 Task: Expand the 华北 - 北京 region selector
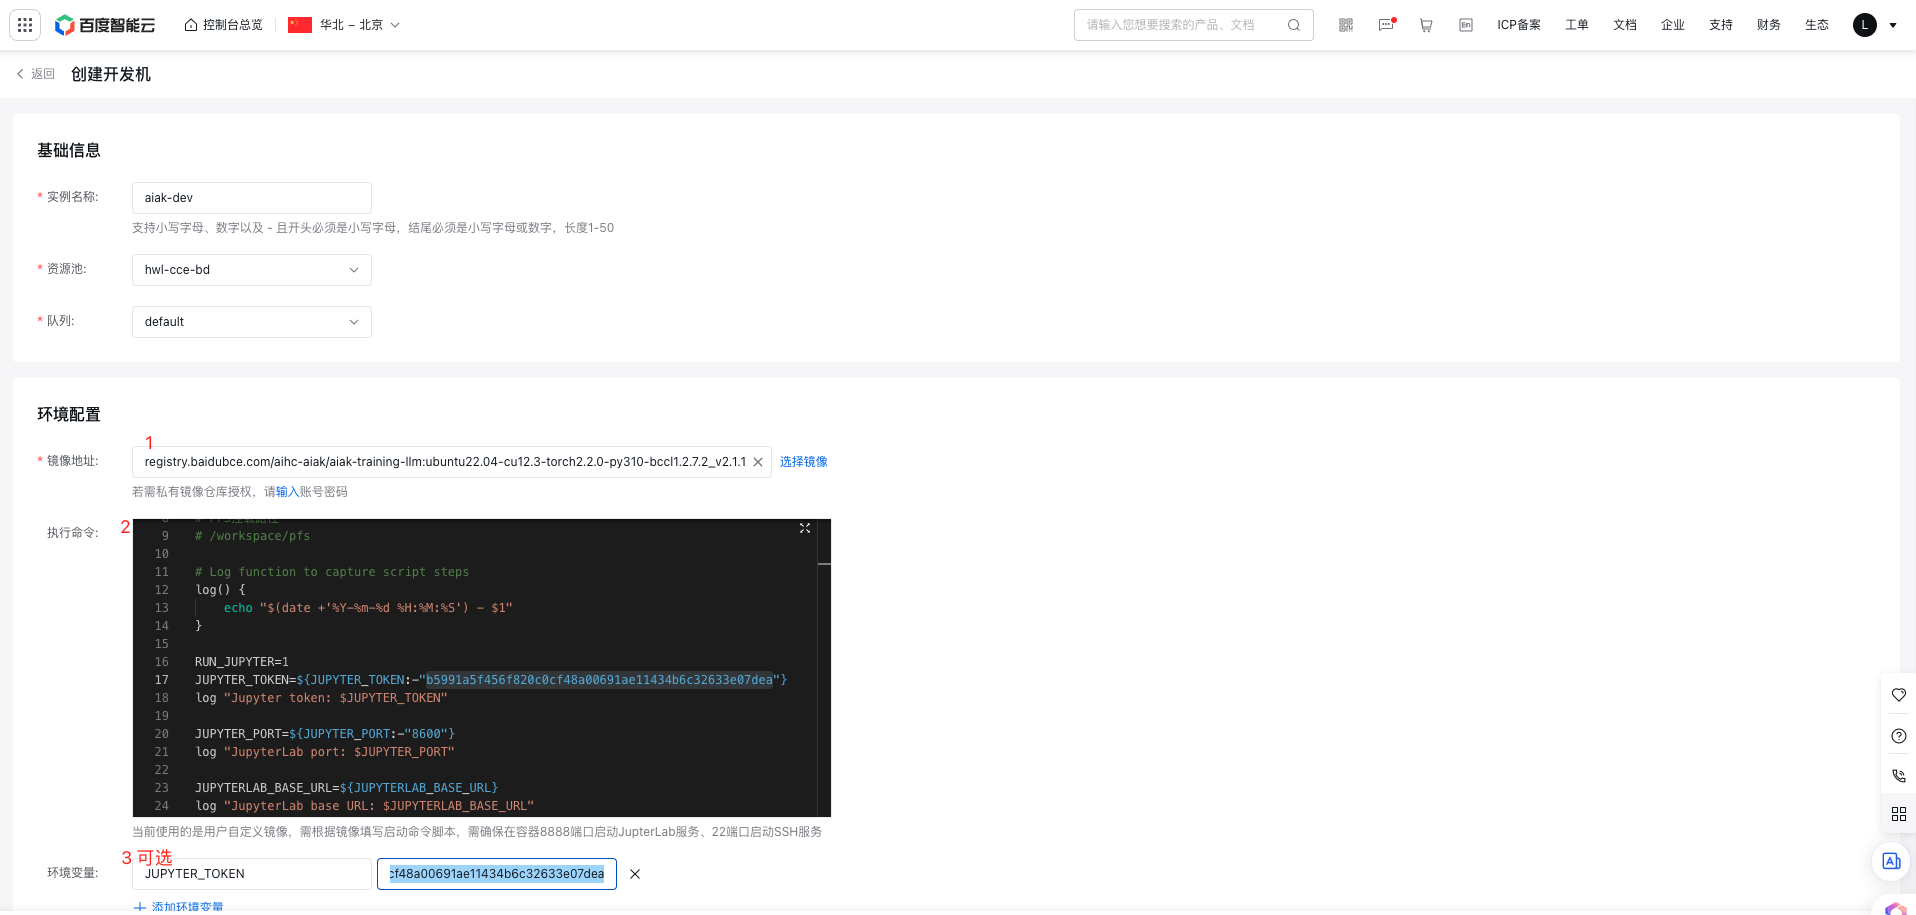pyautogui.click(x=344, y=25)
